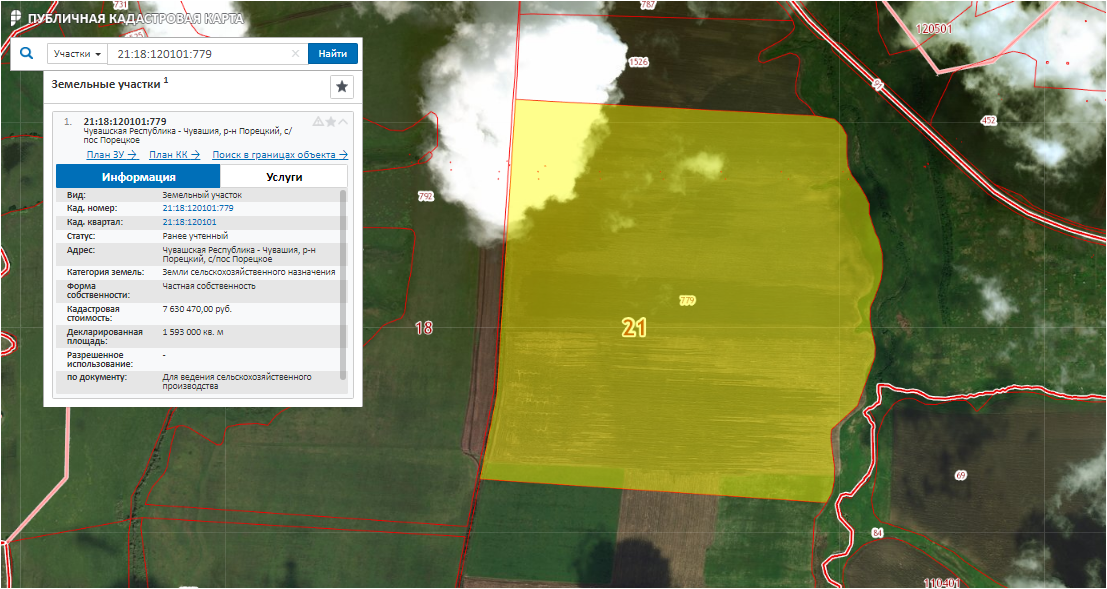Open the Участки search type dropdown
Screen dimensions: 1107x589
[x=78, y=54]
